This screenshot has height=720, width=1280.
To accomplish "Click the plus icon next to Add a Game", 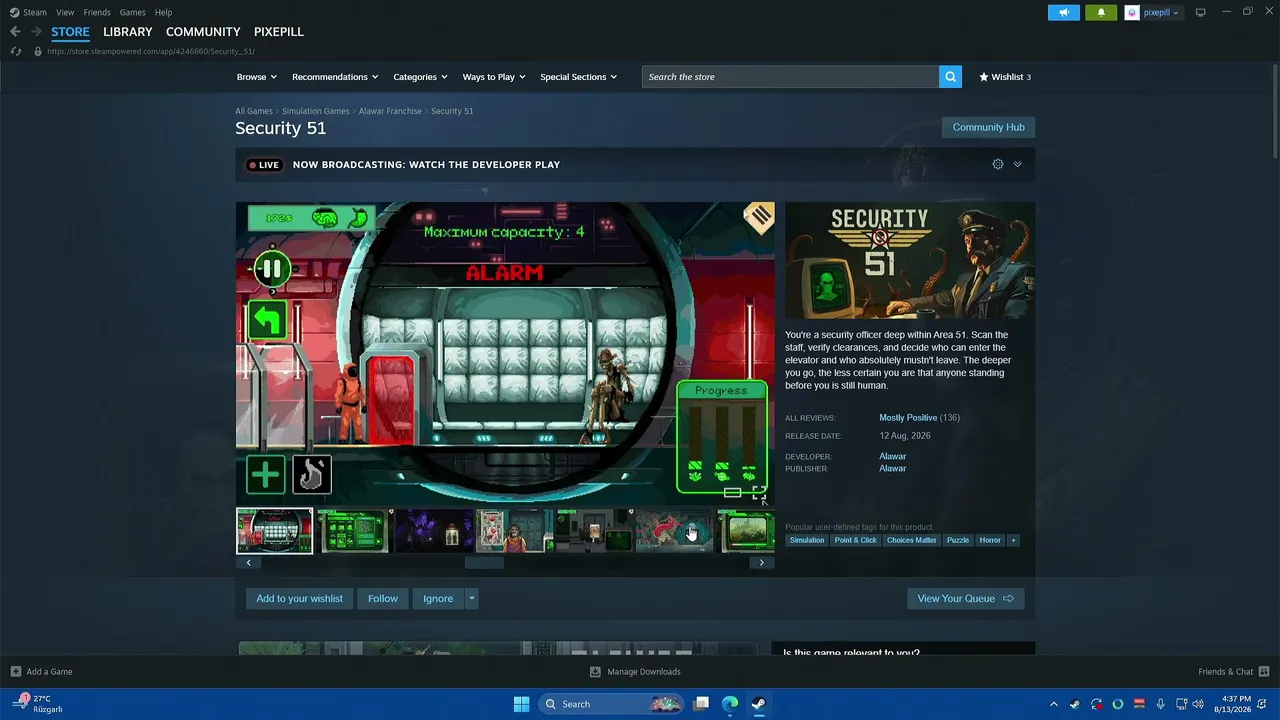I will point(16,672).
